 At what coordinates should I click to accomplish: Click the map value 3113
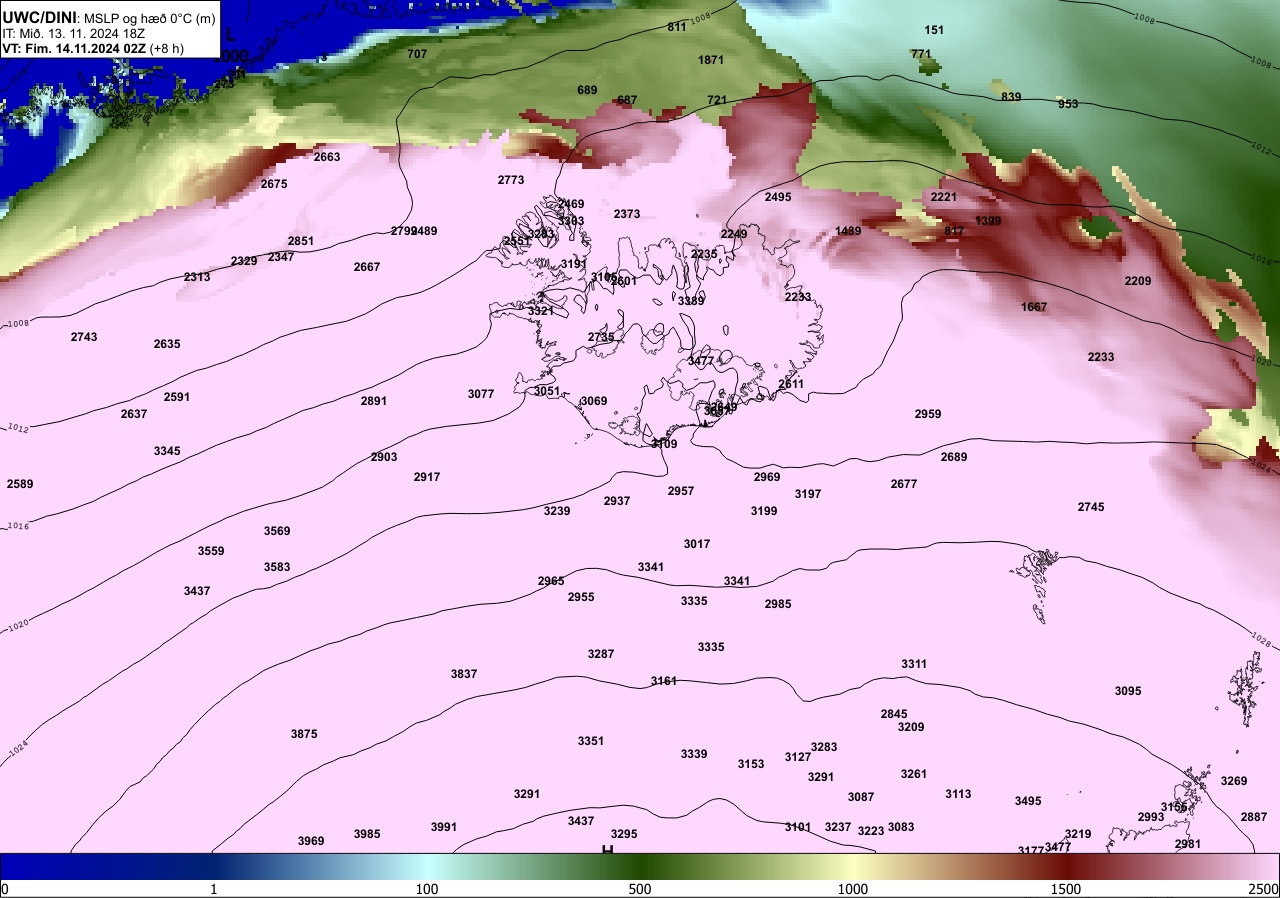[958, 794]
